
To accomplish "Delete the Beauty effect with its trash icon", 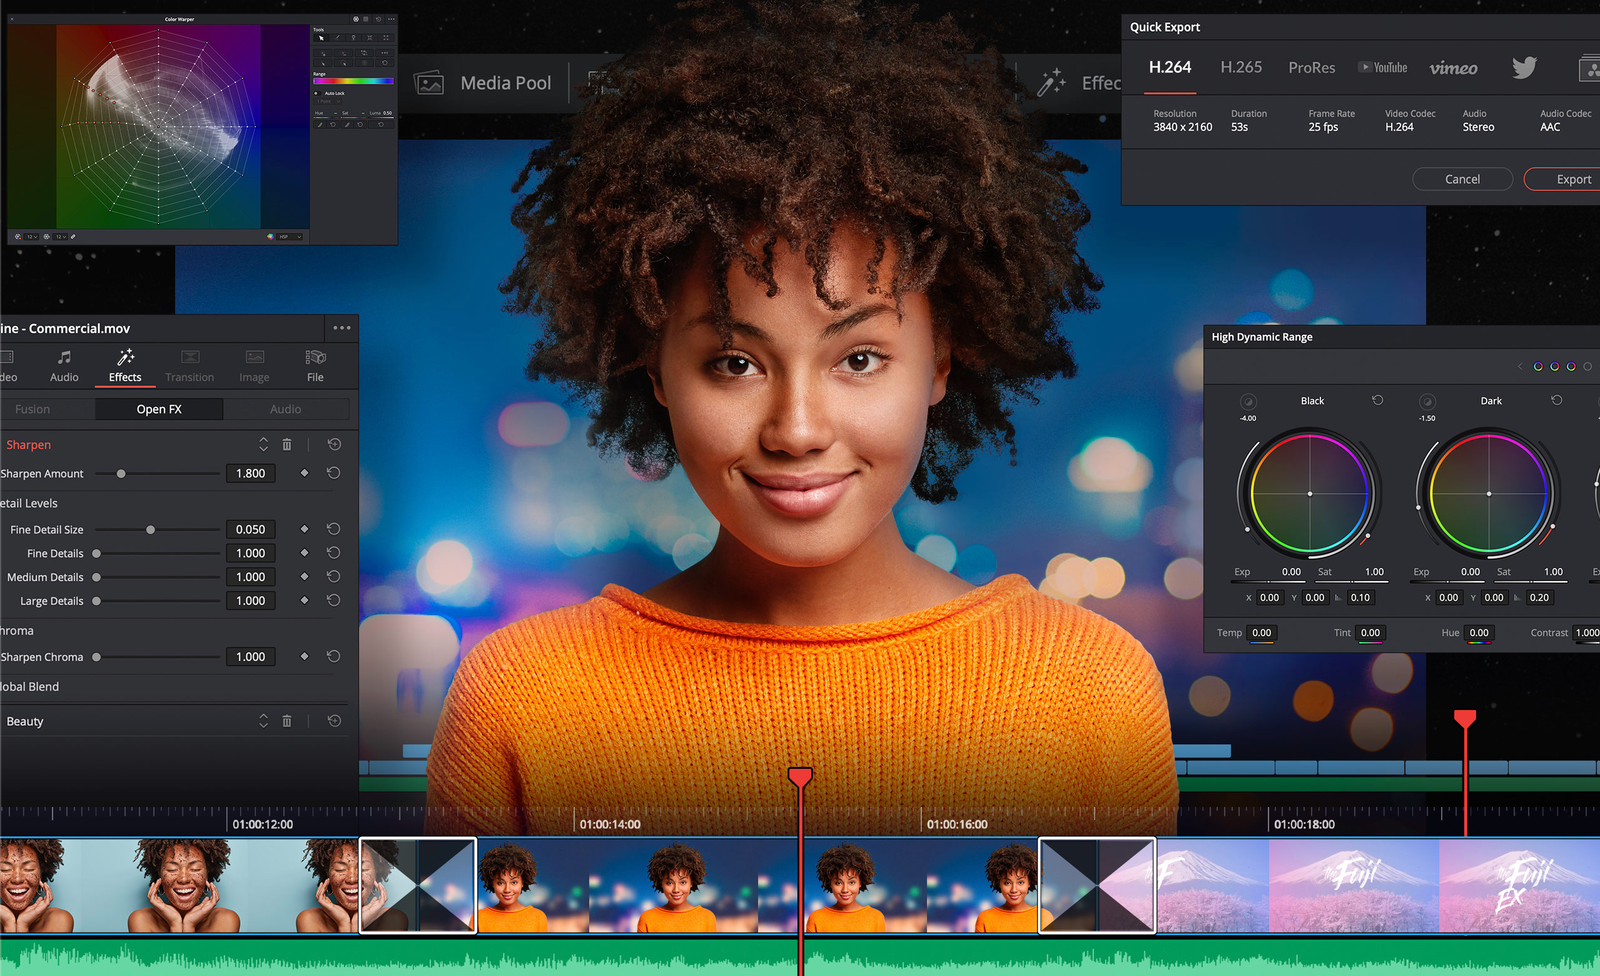I will [x=287, y=721].
